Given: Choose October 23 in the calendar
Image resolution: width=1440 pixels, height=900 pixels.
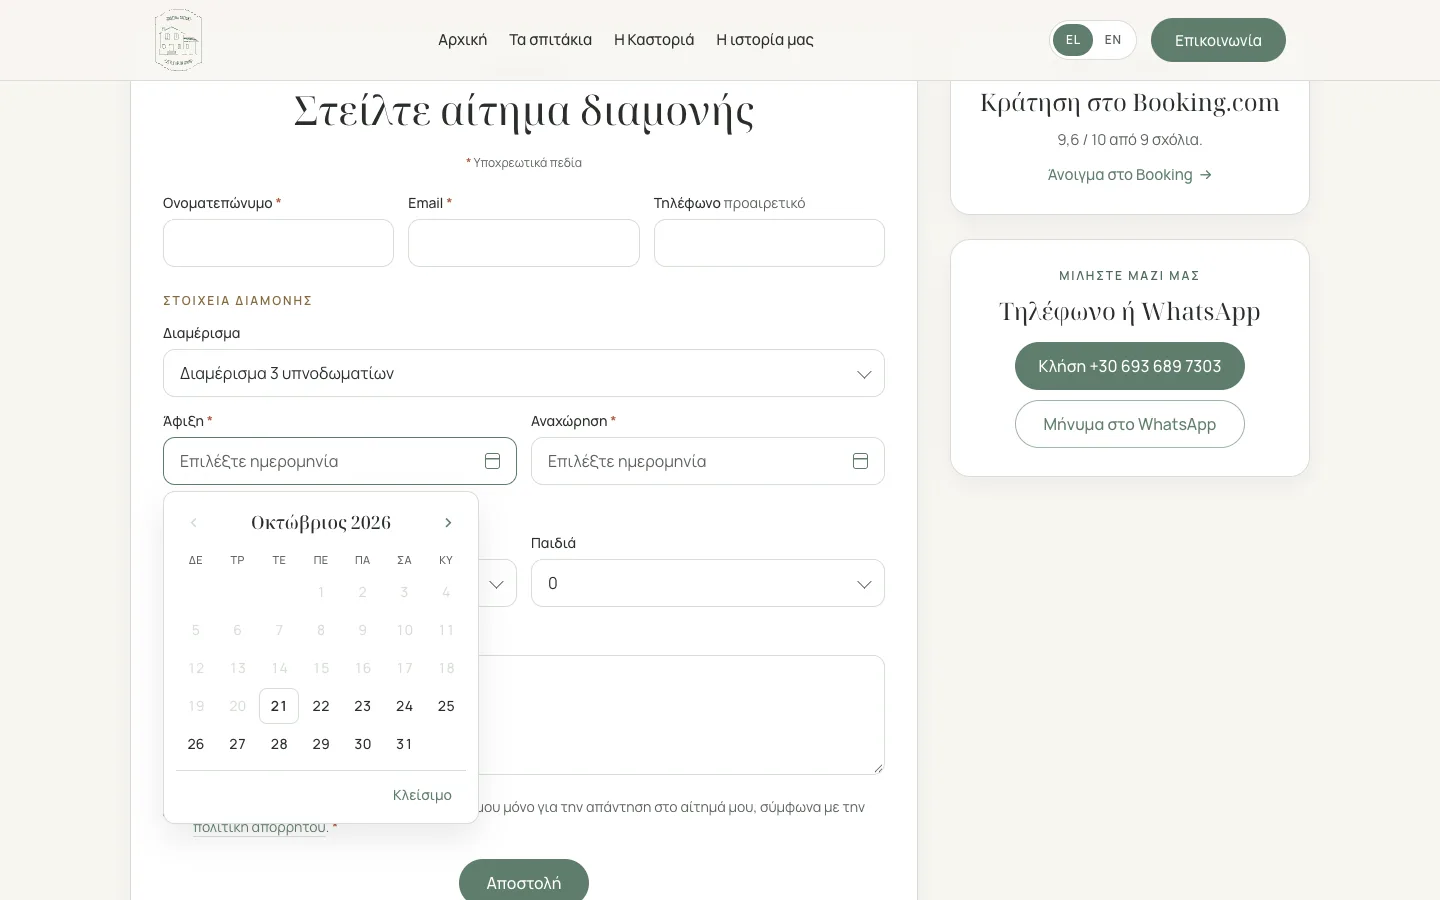Looking at the screenshot, I should (x=363, y=706).
